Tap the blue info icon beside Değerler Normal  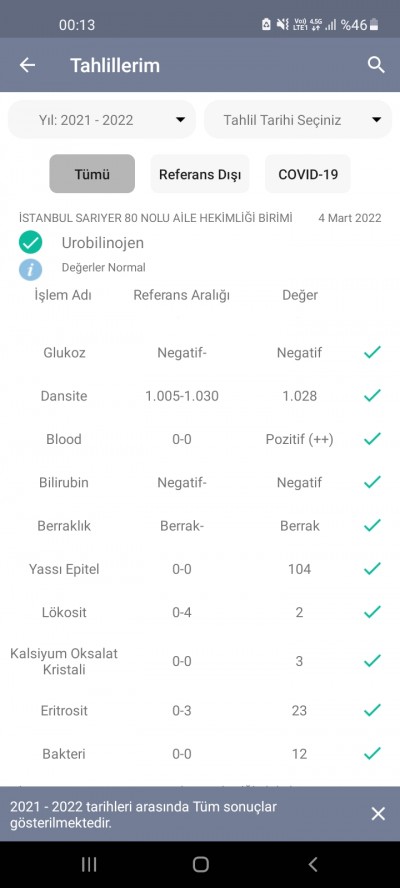click(30, 269)
